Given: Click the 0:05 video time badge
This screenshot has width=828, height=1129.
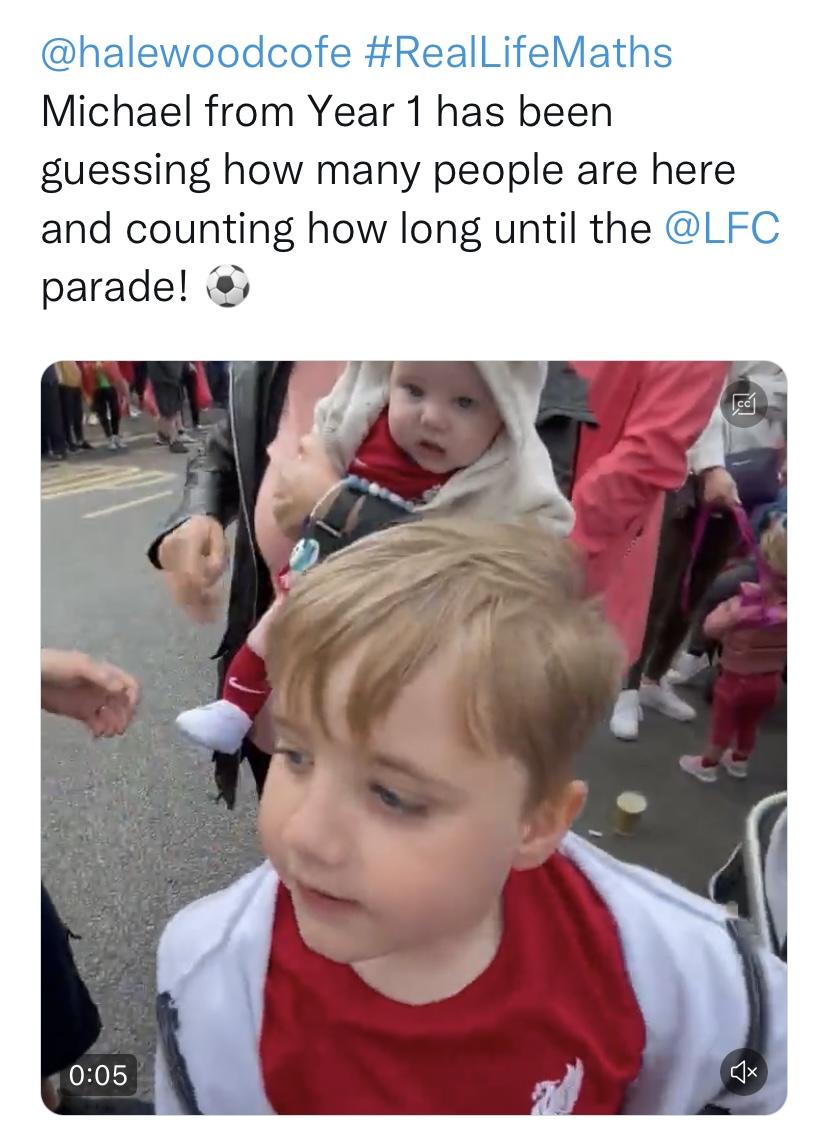Looking at the screenshot, I should (98, 1074).
